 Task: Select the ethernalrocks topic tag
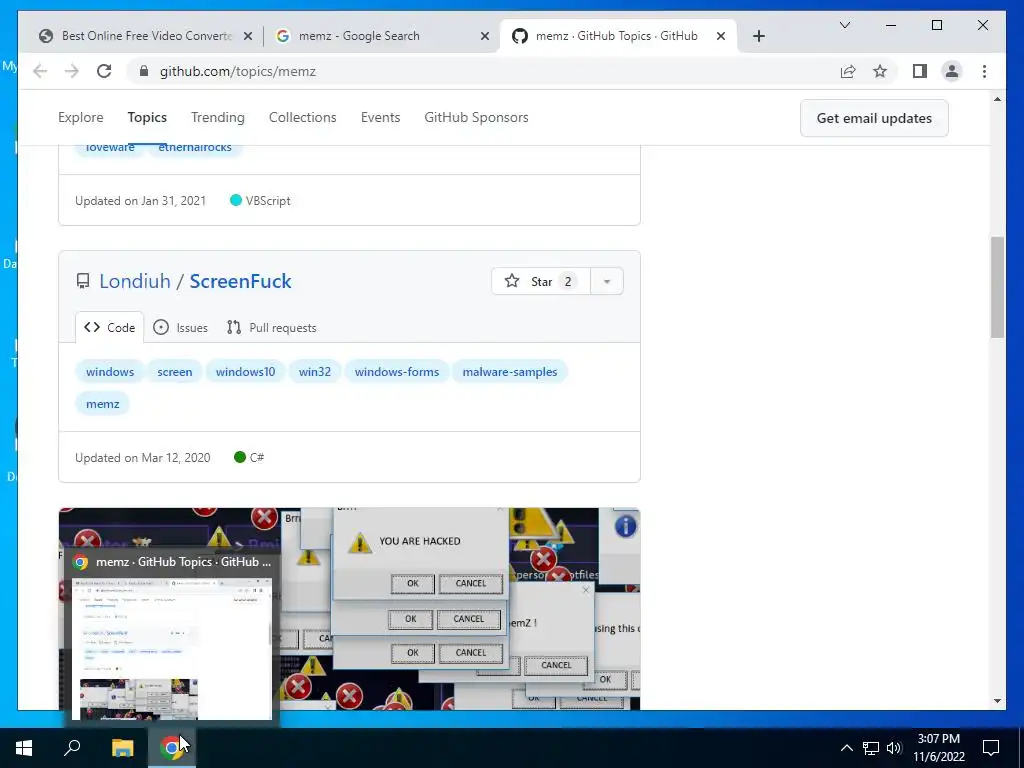coord(195,148)
